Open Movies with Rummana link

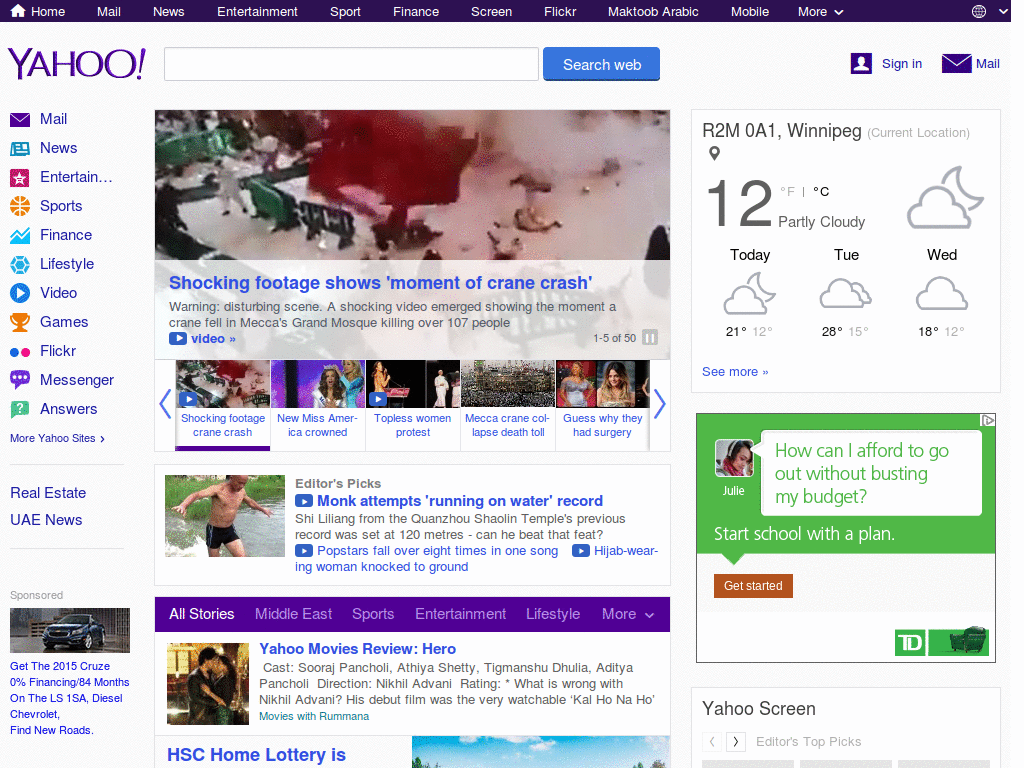[313, 716]
